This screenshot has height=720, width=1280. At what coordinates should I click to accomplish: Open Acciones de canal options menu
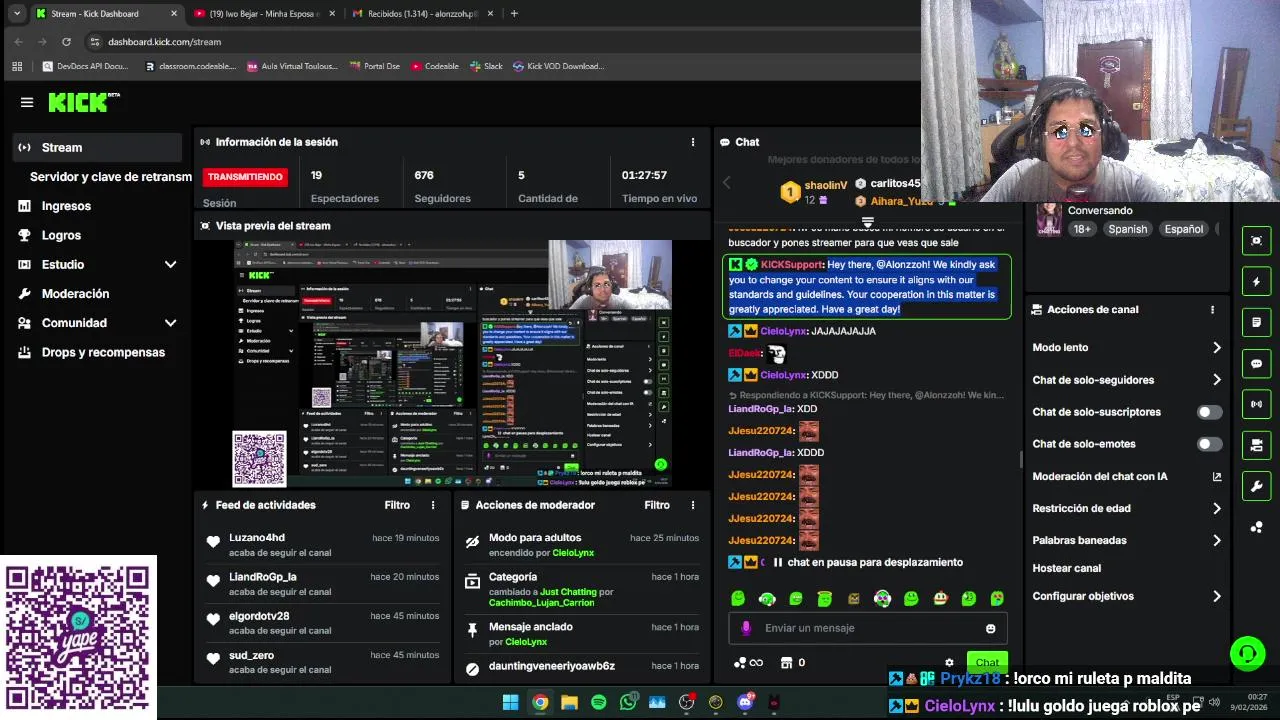(x=1212, y=310)
